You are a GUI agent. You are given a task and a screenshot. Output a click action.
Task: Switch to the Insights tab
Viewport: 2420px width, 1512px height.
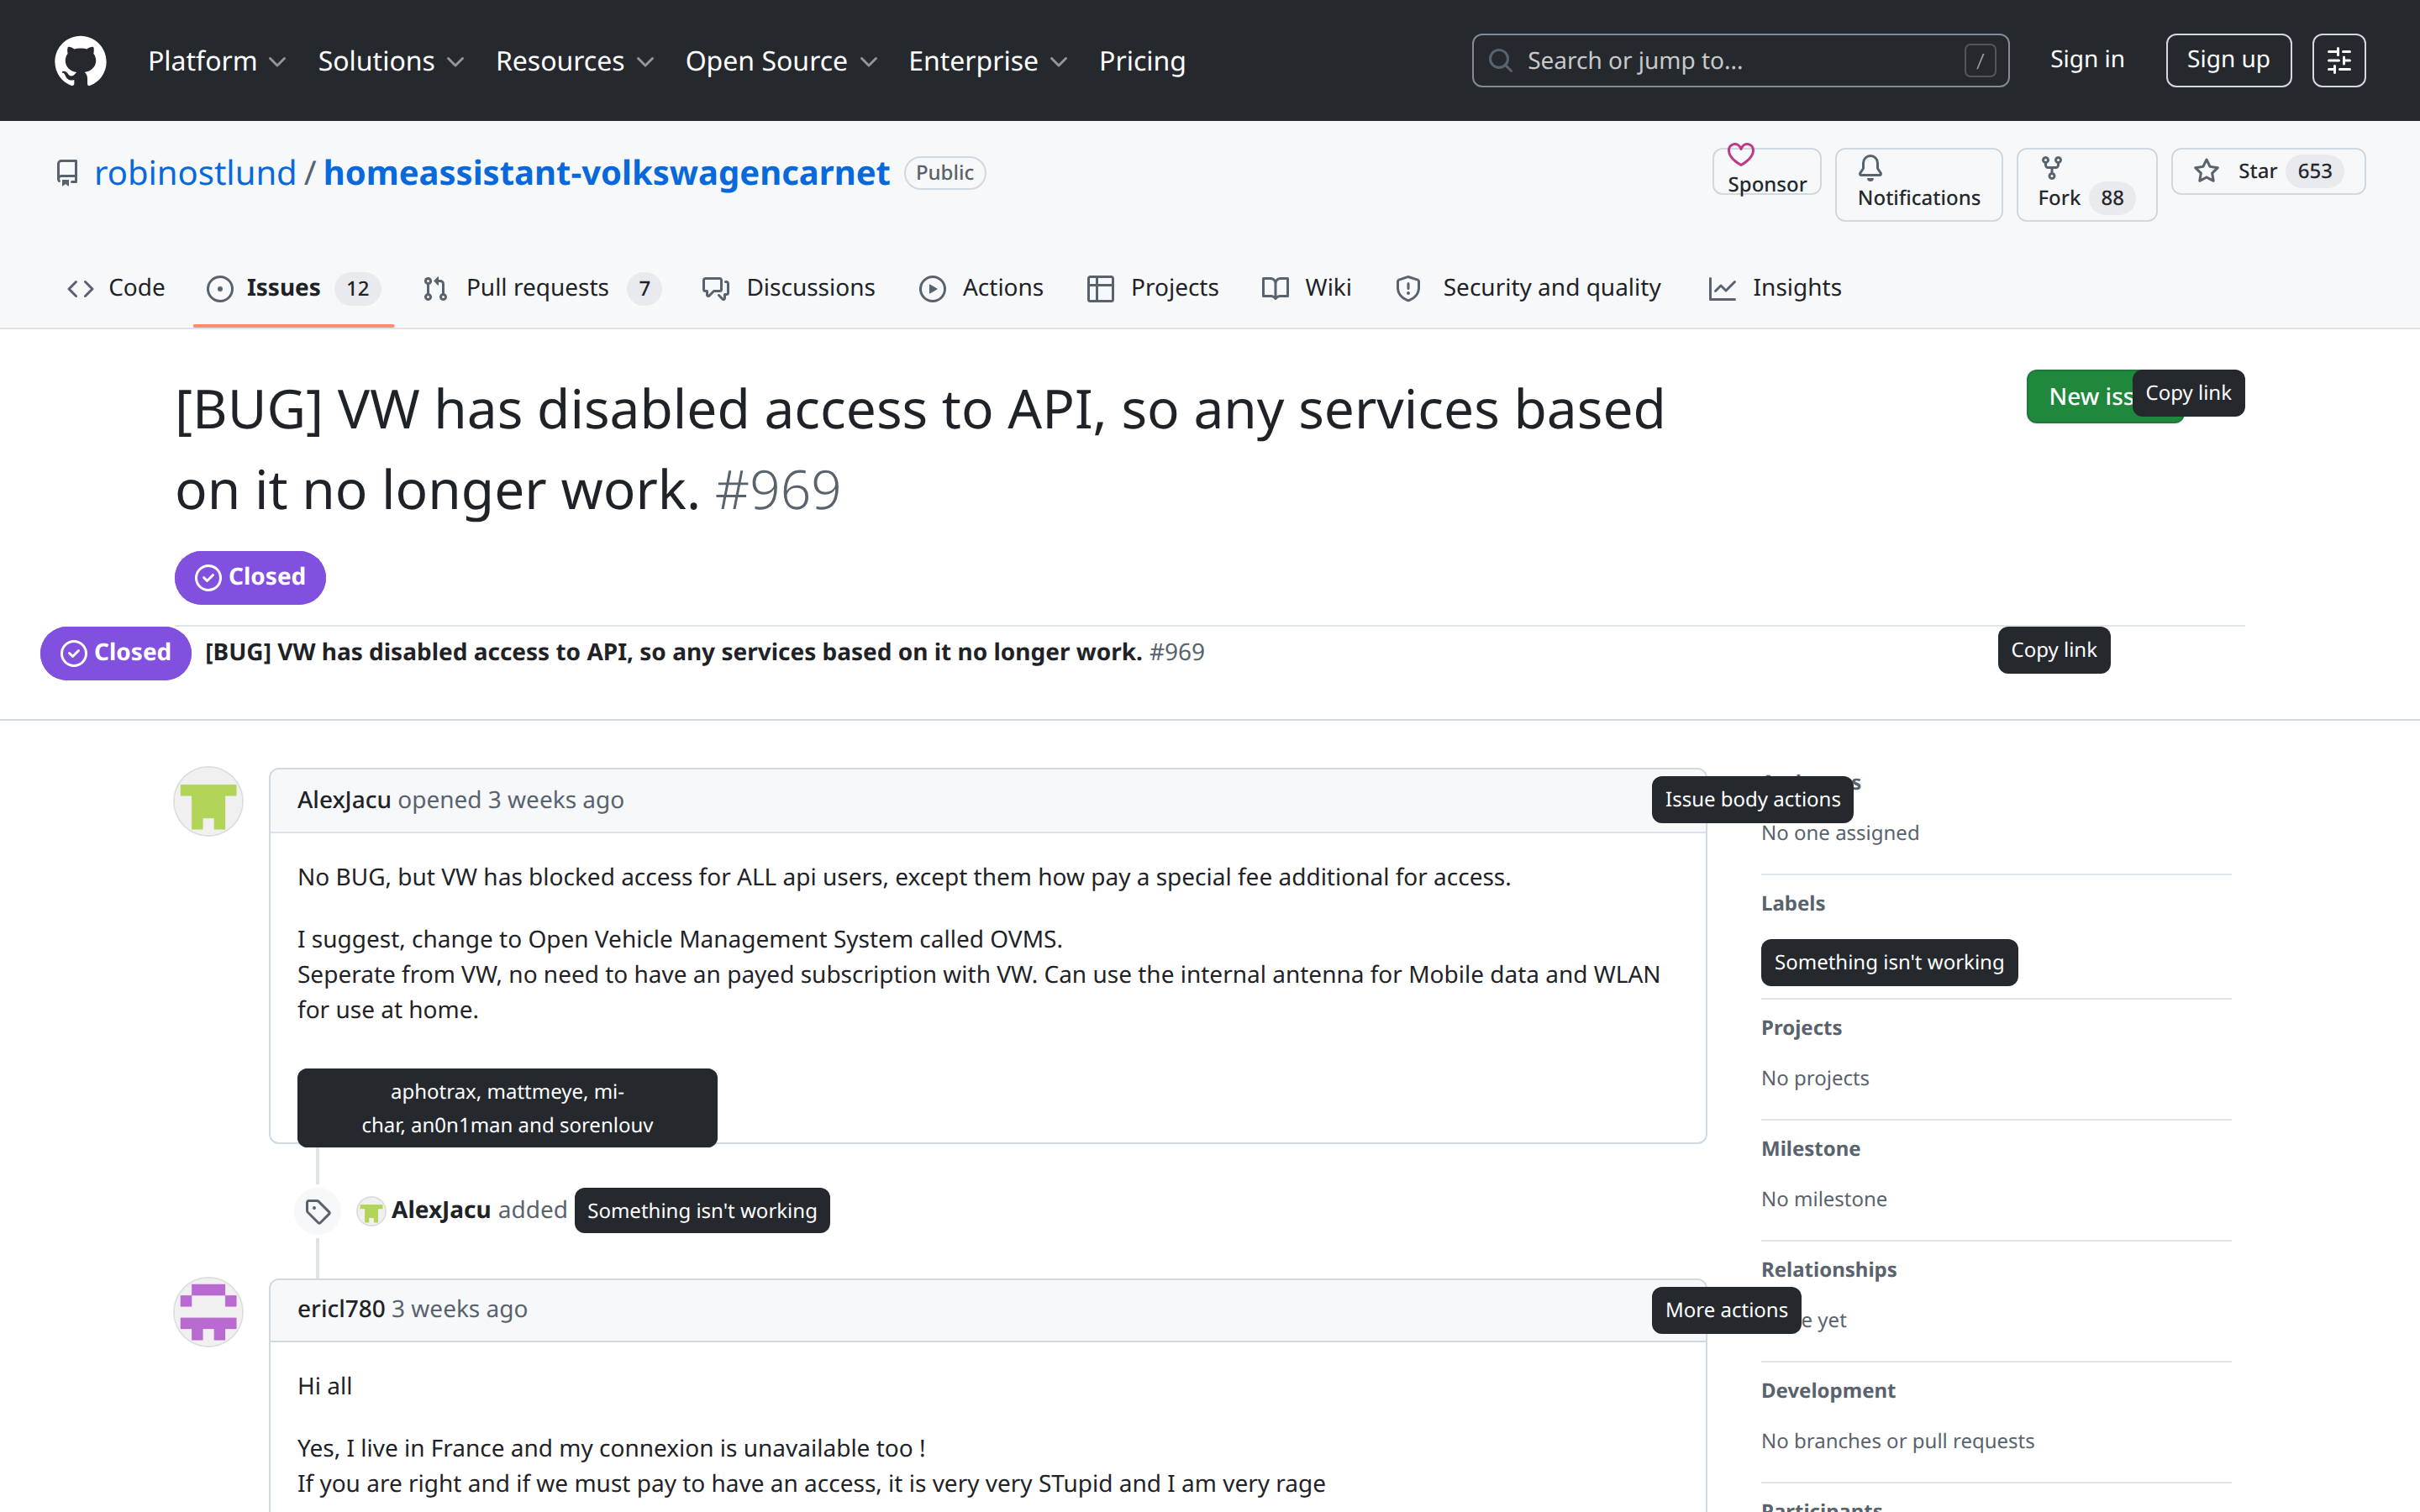pos(1775,288)
